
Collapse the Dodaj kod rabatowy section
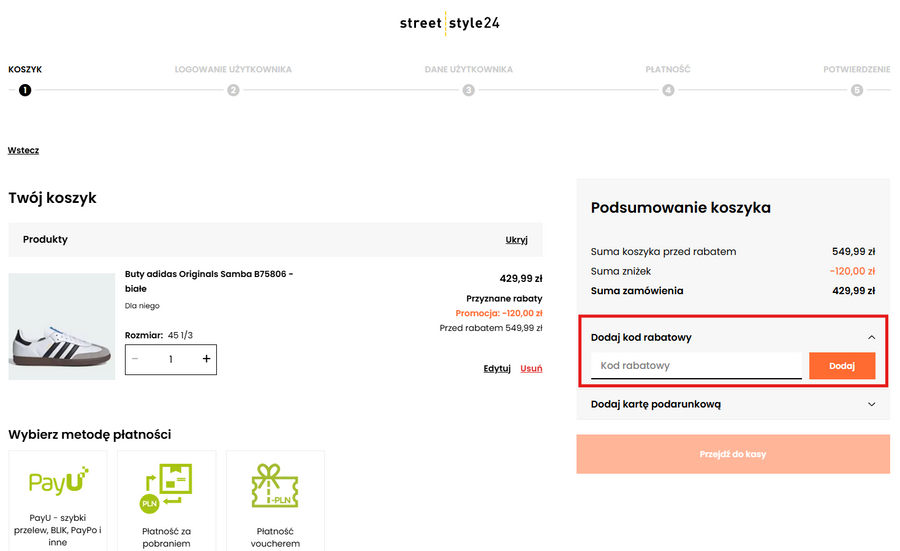pos(871,338)
